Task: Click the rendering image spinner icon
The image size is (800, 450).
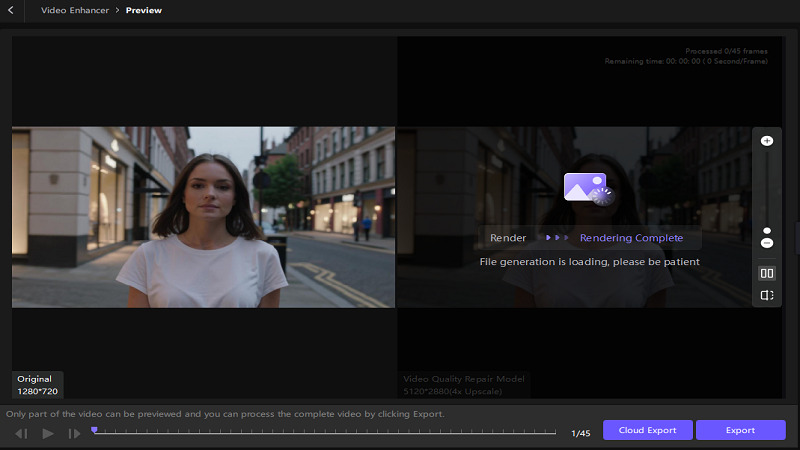Action: click(x=589, y=189)
